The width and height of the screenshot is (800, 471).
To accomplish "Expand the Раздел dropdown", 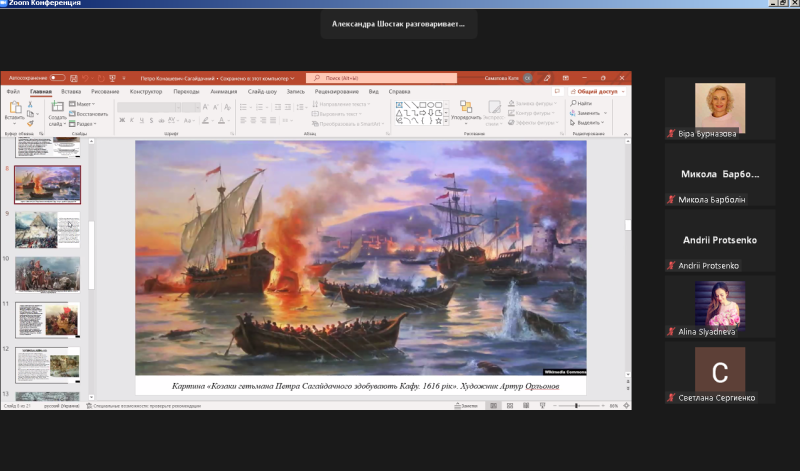I will (x=83, y=123).
